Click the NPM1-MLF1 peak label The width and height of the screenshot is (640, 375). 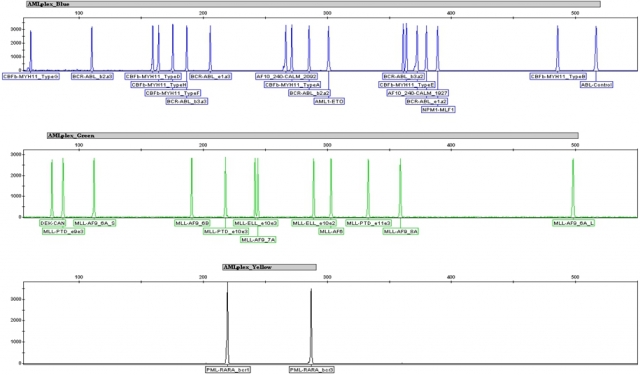coord(438,110)
